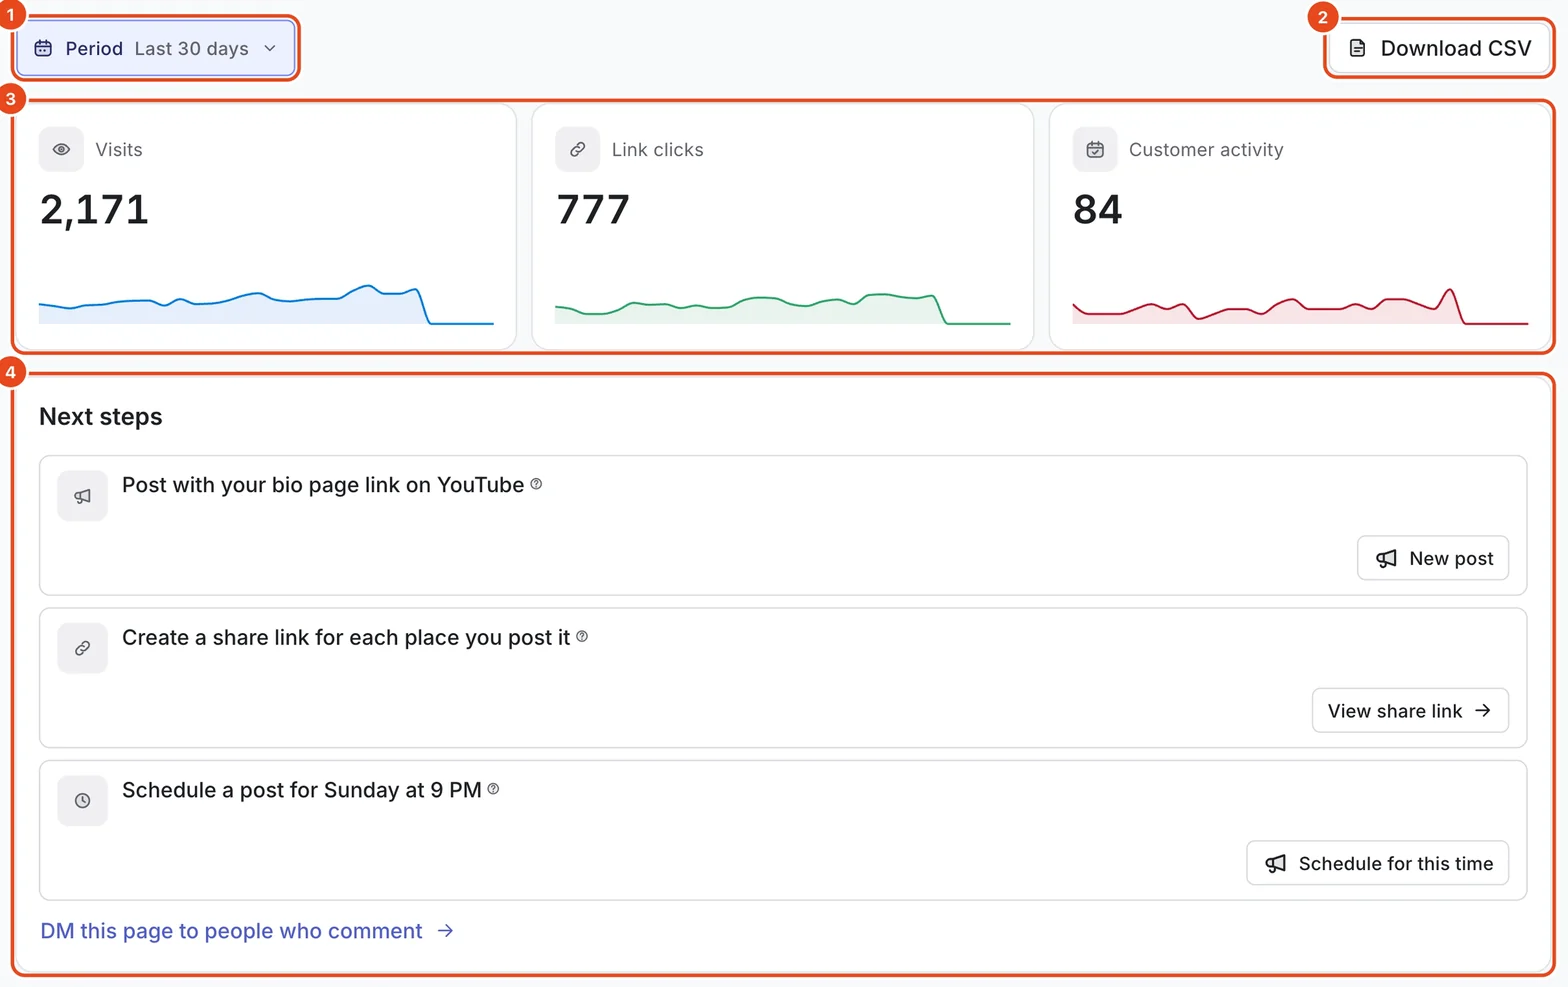Click megaphone icon on Schedule for this time
This screenshot has width=1568, height=987.
click(x=1275, y=863)
